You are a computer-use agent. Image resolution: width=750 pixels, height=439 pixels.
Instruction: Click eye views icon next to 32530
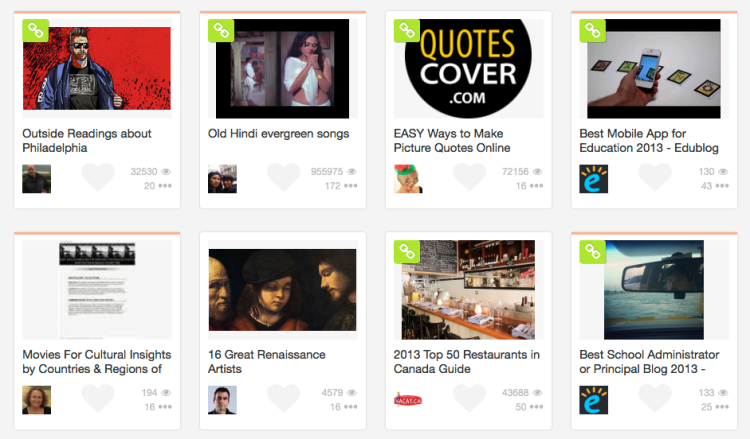tap(166, 172)
